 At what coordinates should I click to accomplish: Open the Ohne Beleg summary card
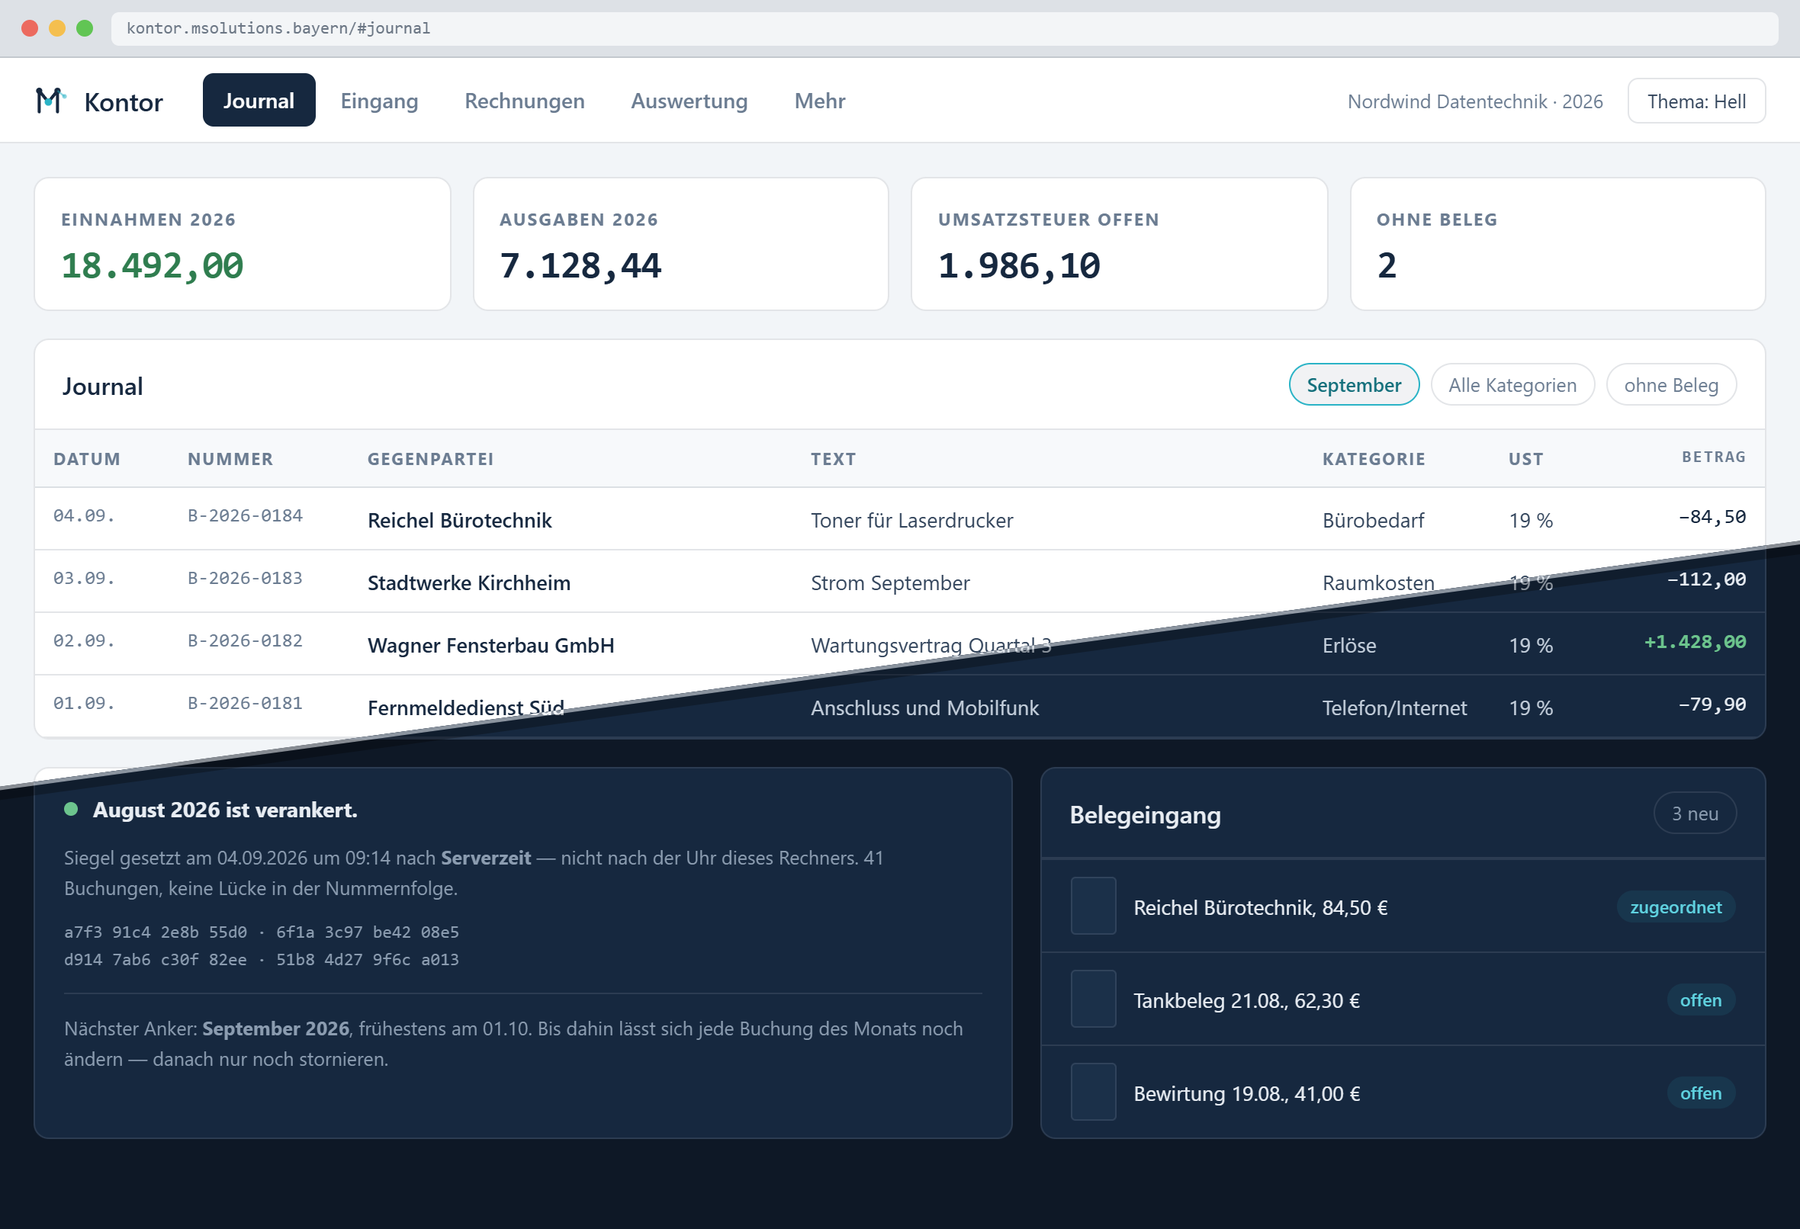pyautogui.click(x=1557, y=244)
